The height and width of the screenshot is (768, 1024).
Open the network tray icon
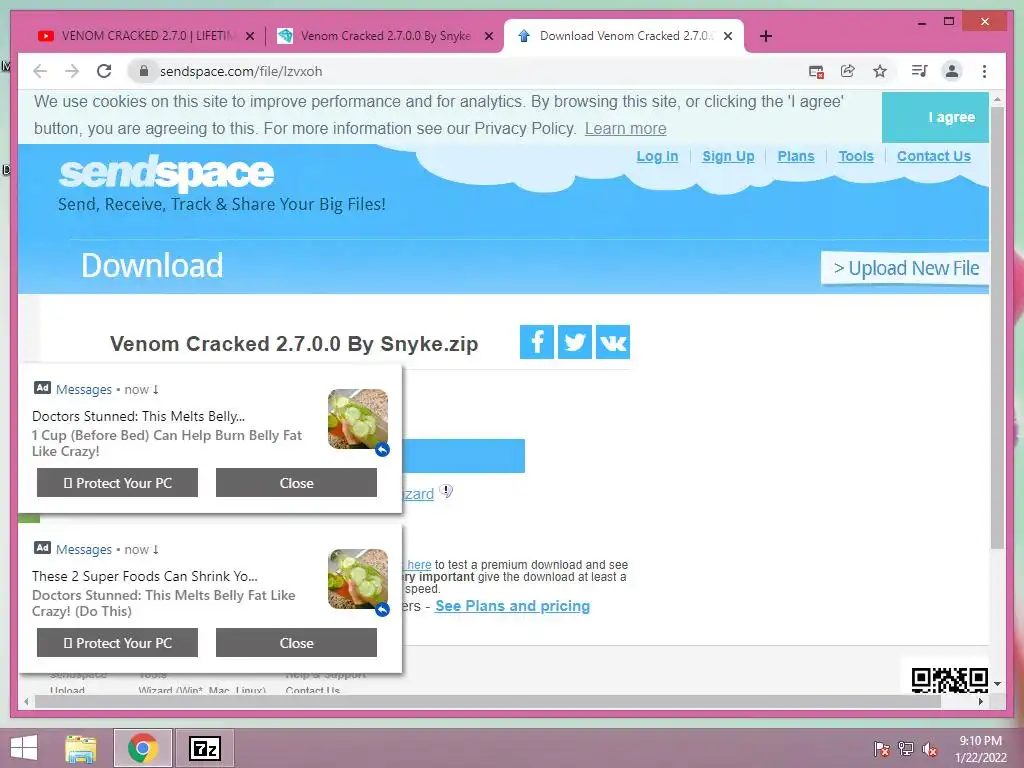pos(906,749)
